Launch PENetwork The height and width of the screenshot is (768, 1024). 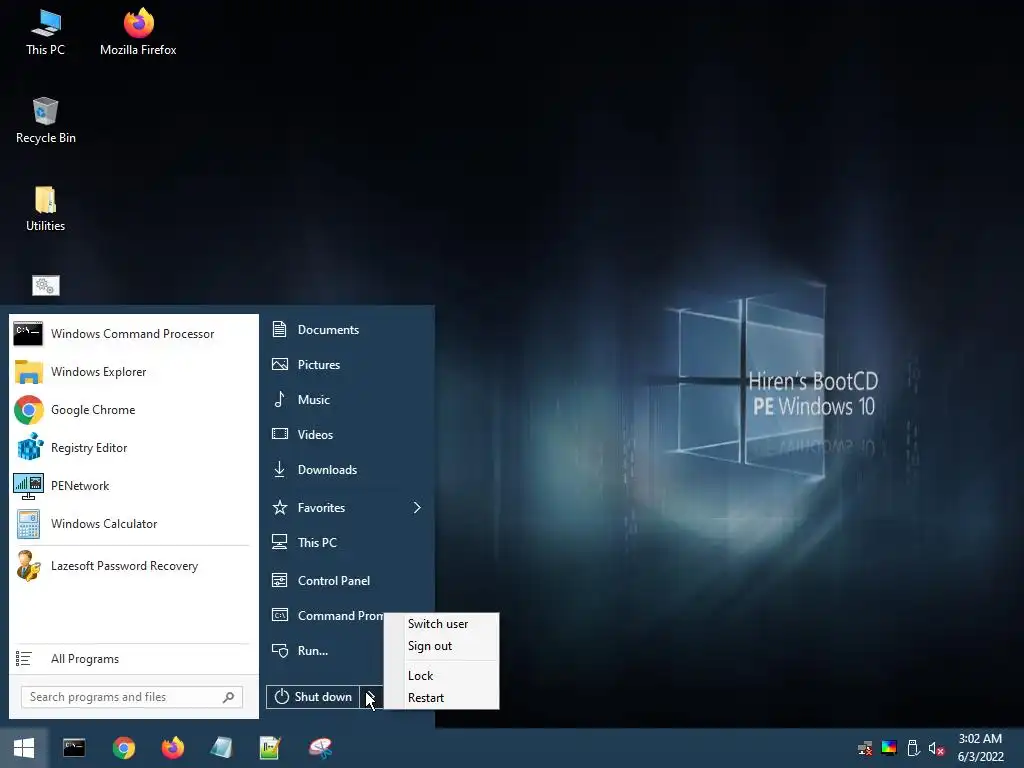tap(134, 486)
